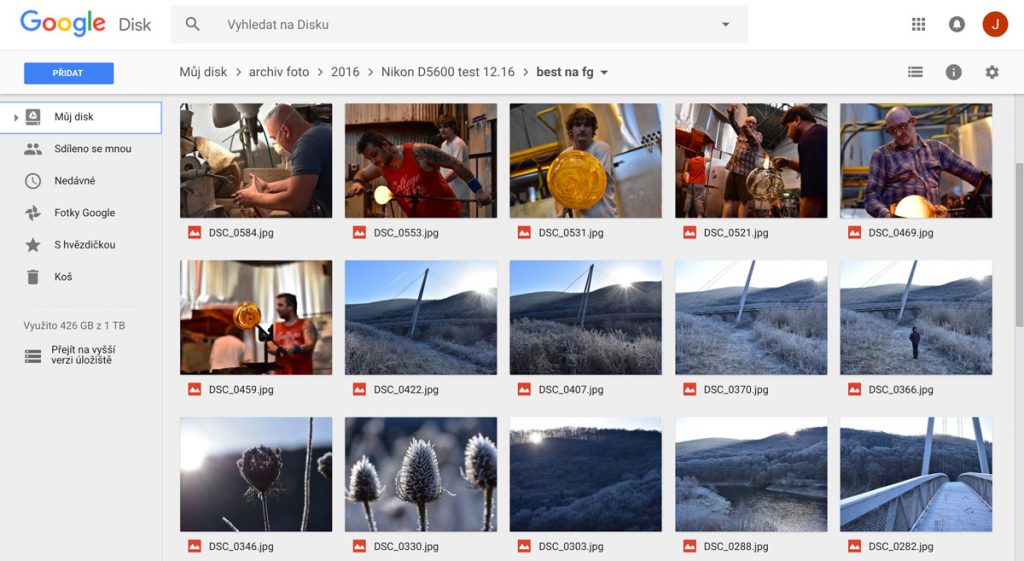1024x561 pixels.
Task: Open search options dropdown arrow
Action: [726, 24]
